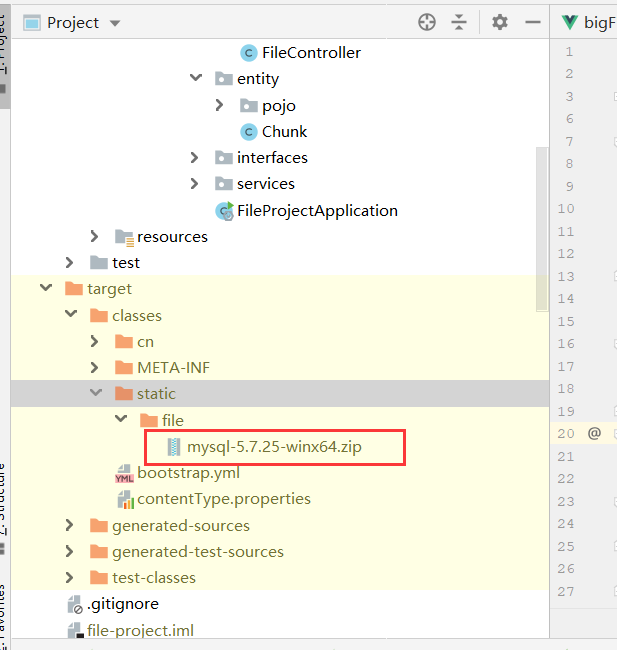Click the META-INF folder icon
This screenshot has height=650, width=617.
(124, 368)
